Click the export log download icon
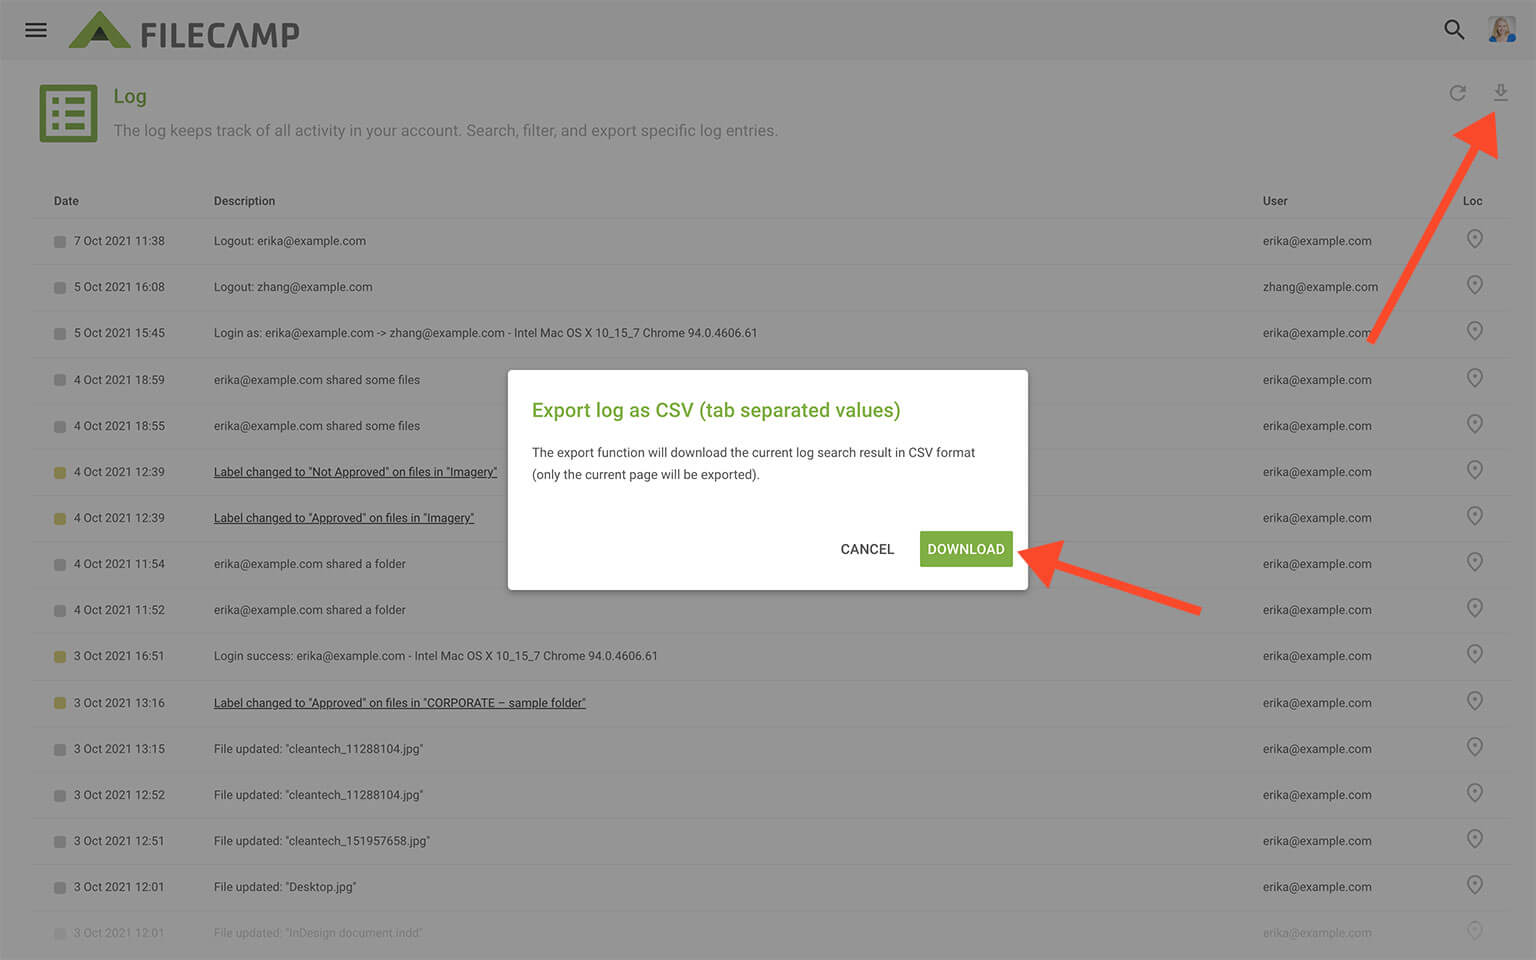 (x=1500, y=93)
